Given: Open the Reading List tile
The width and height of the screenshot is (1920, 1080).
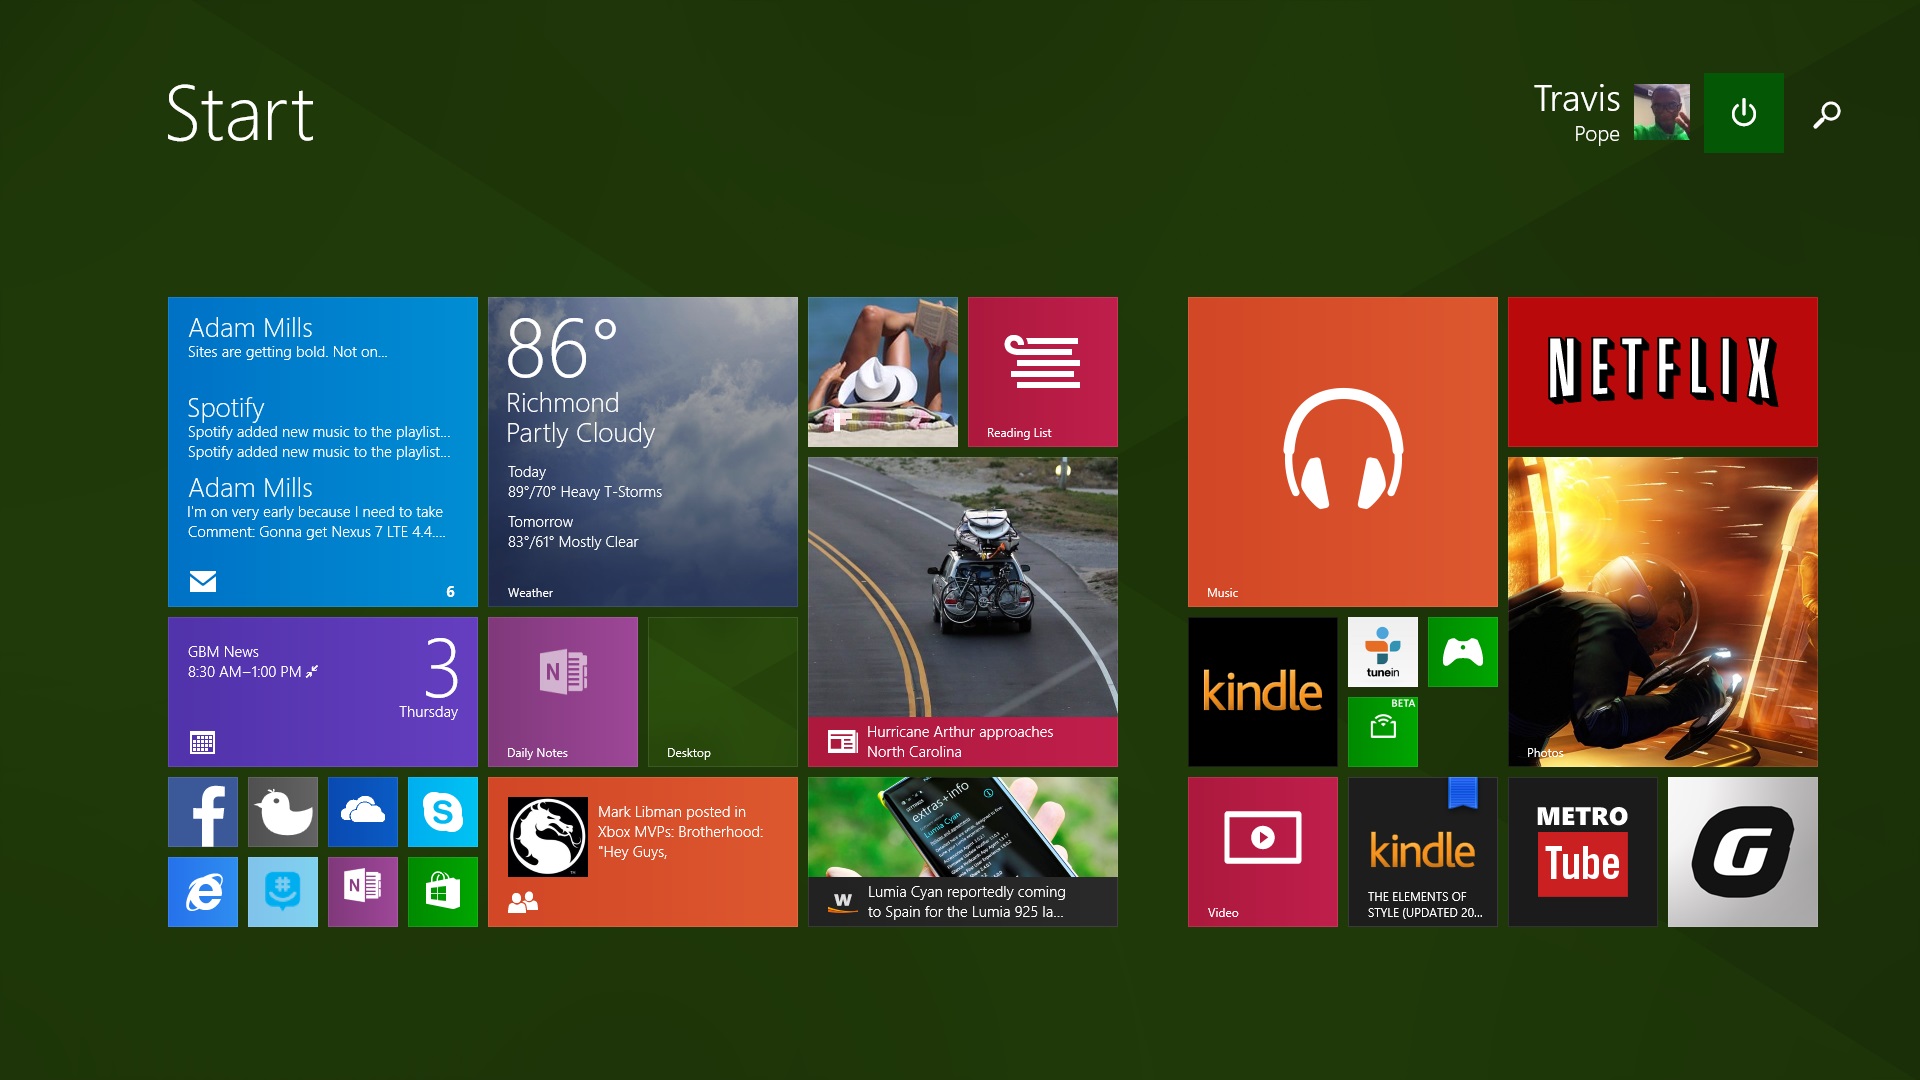Looking at the screenshot, I should (1043, 372).
